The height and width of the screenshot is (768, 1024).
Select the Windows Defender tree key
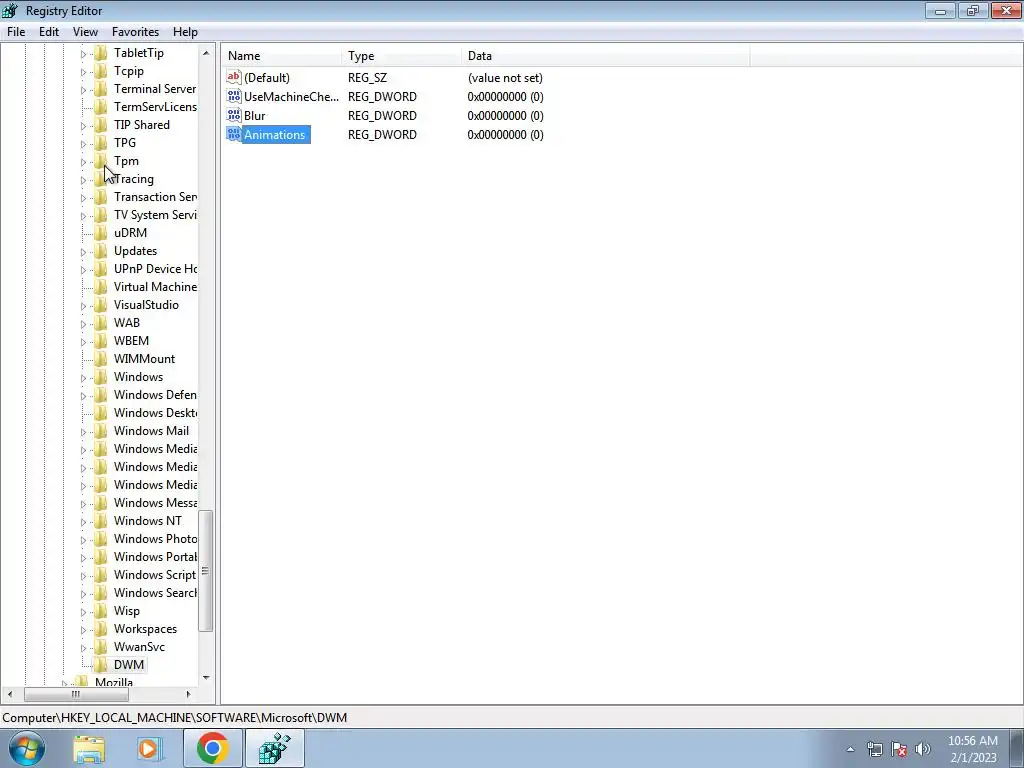[155, 395]
